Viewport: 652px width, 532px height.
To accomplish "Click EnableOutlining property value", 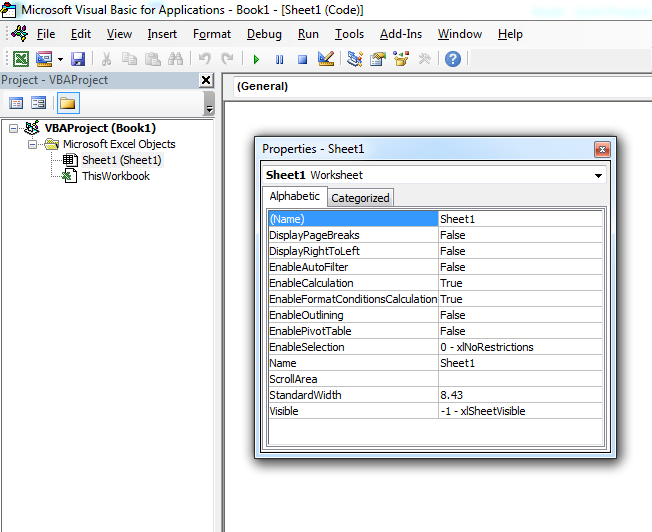I will pyautogui.click(x=520, y=315).
